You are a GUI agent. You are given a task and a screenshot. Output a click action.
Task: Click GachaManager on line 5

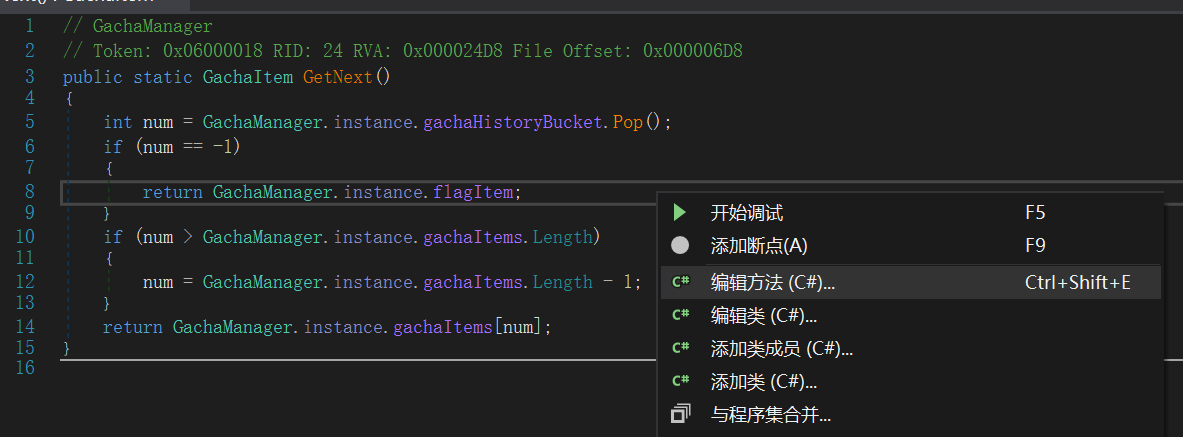click(263, 122)
